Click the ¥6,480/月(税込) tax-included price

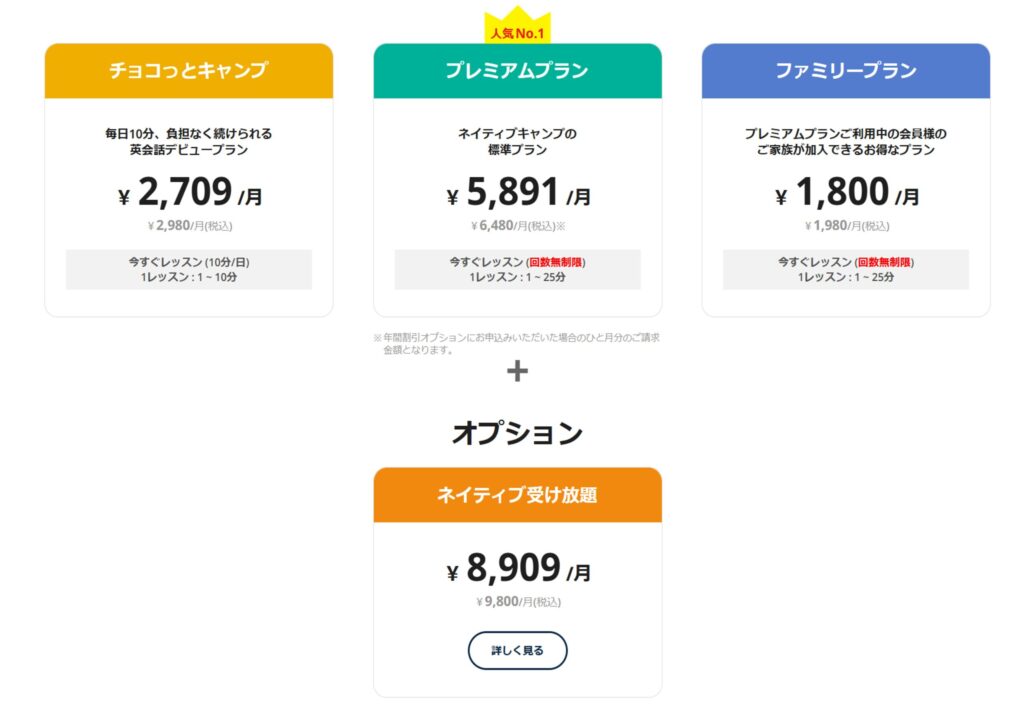[x=518, y=226]
